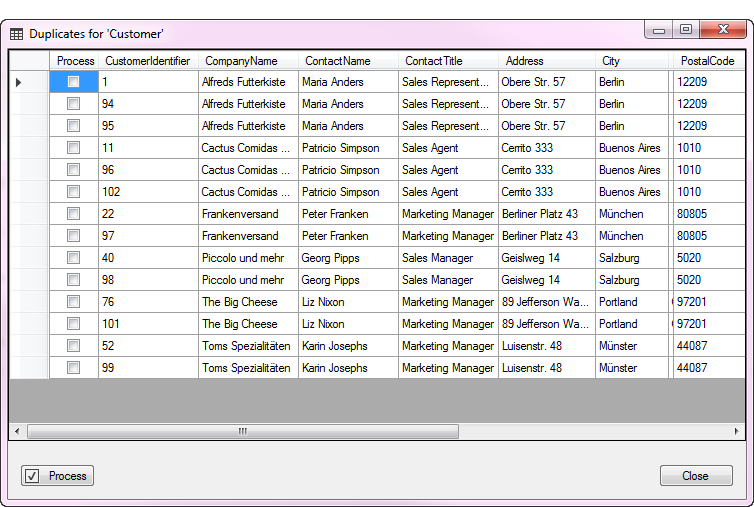Check the Process box for customer 94
Viewport: 754px width, 507px height.
click(x=74, y=104)
